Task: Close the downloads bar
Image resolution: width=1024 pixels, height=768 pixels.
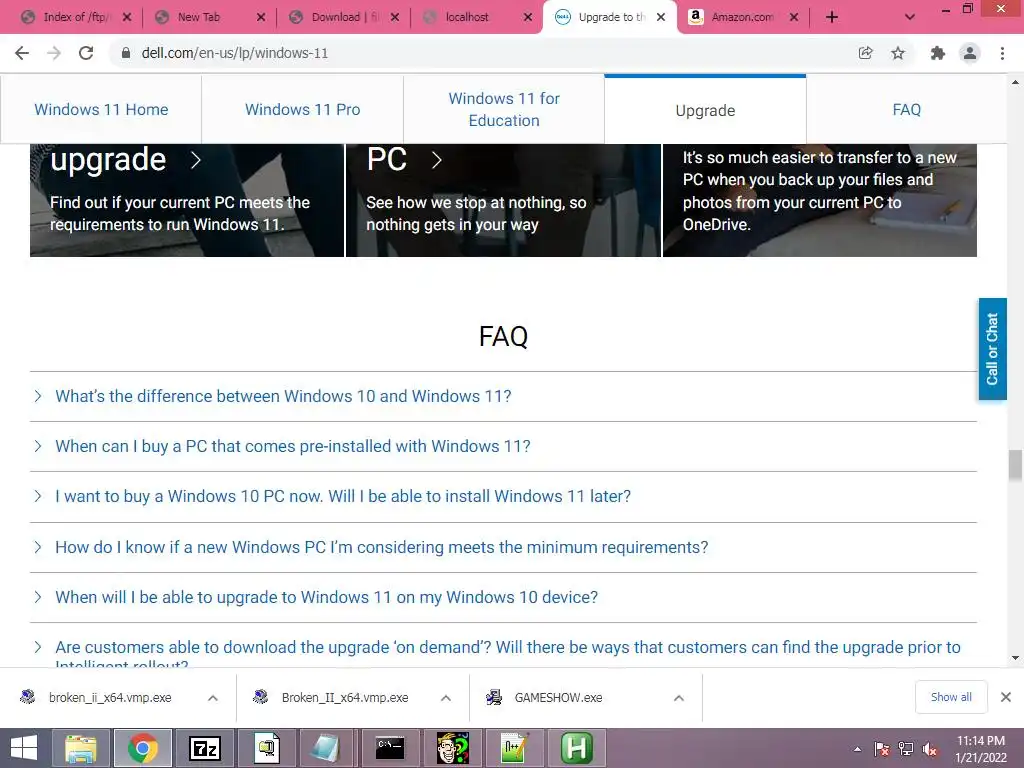Action: coord(1006,697)
